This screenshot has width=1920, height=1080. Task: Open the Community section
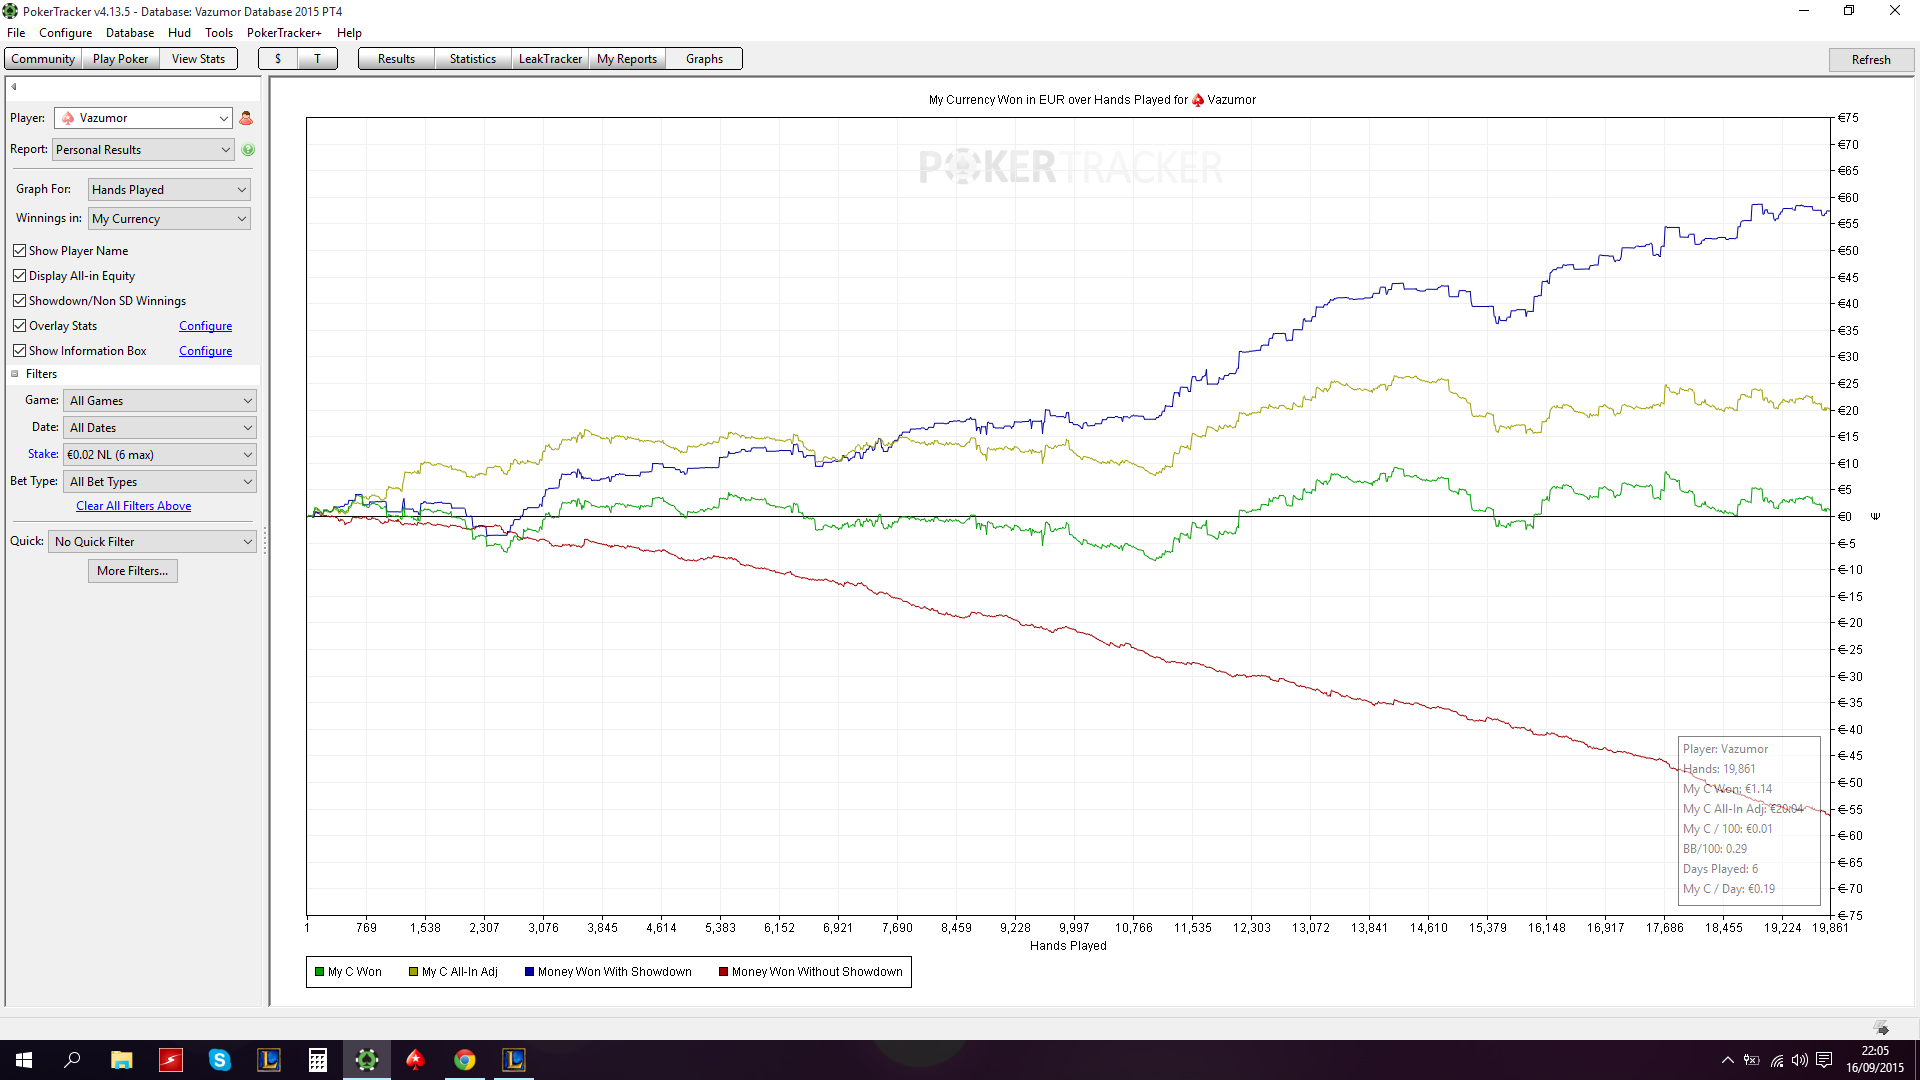click(x=43, y=59)
